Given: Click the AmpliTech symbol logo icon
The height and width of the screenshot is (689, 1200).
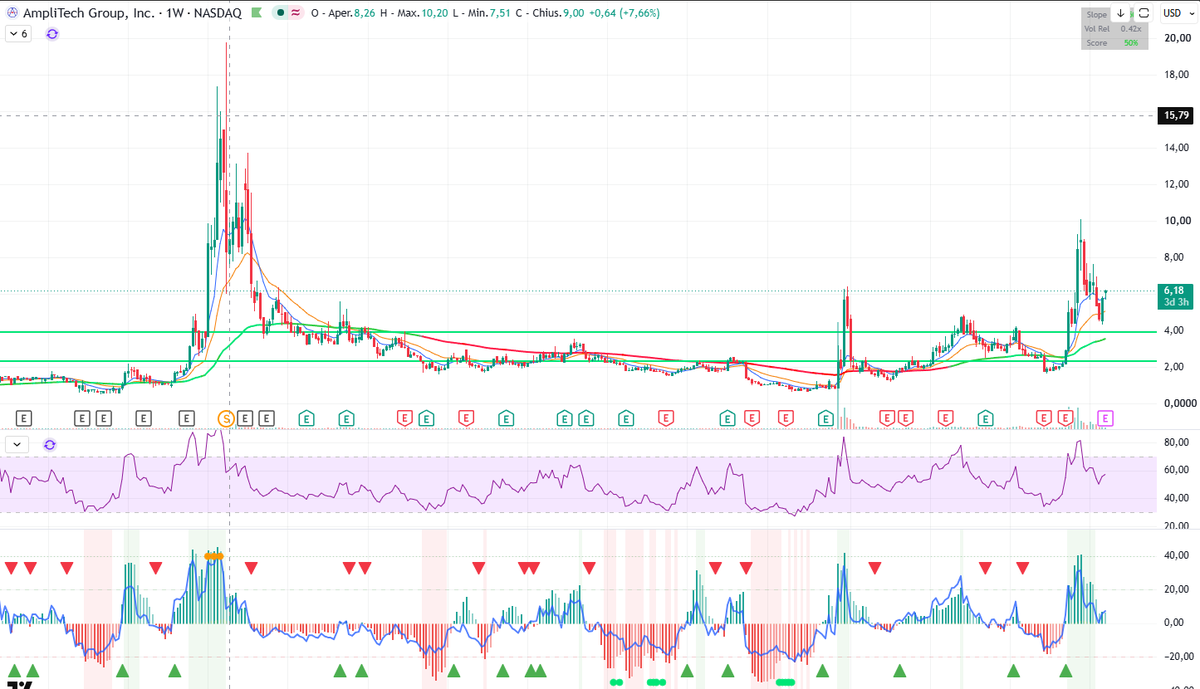Looking at the screenshot, I should pos(11,13).
